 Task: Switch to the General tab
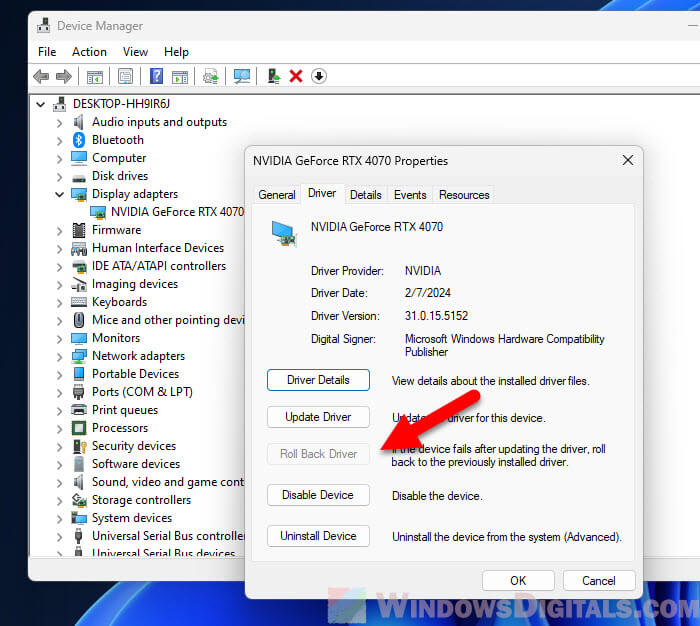click(x=277, y=195)
